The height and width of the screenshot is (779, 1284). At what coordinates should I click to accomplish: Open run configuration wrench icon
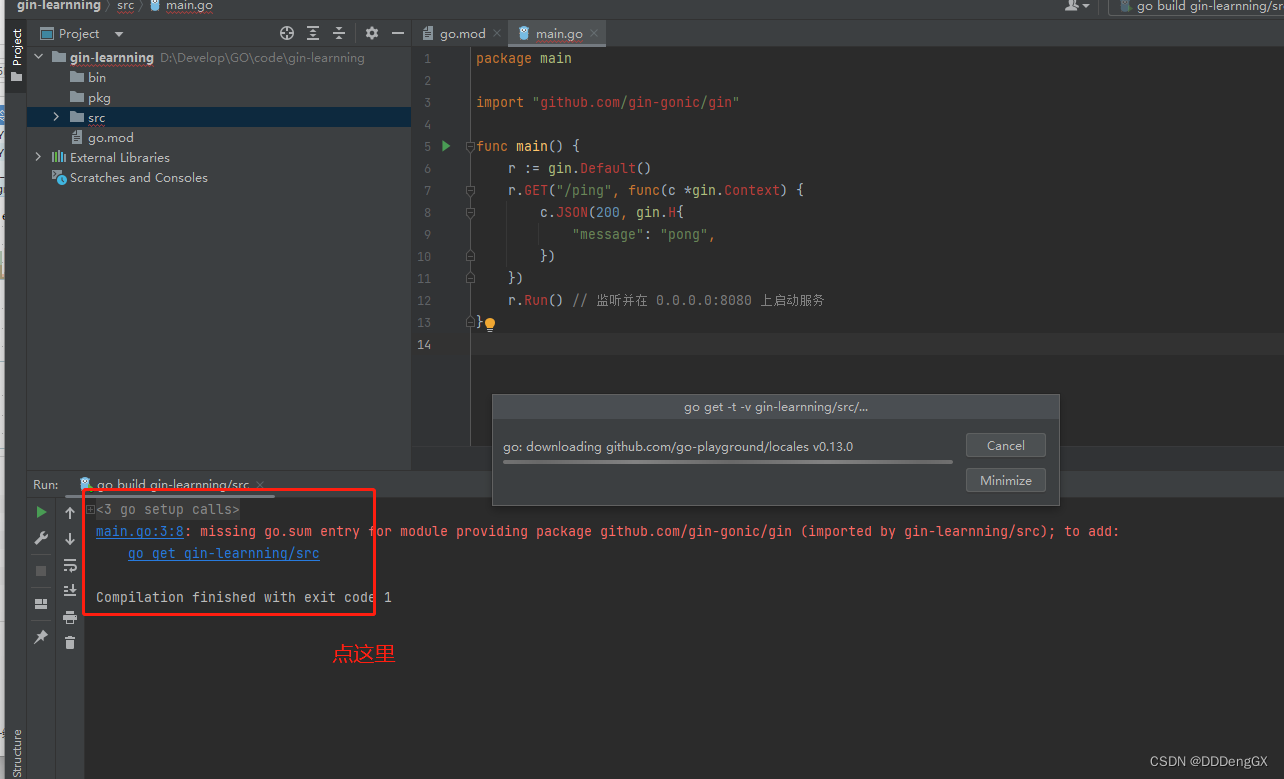coord(41,538)
